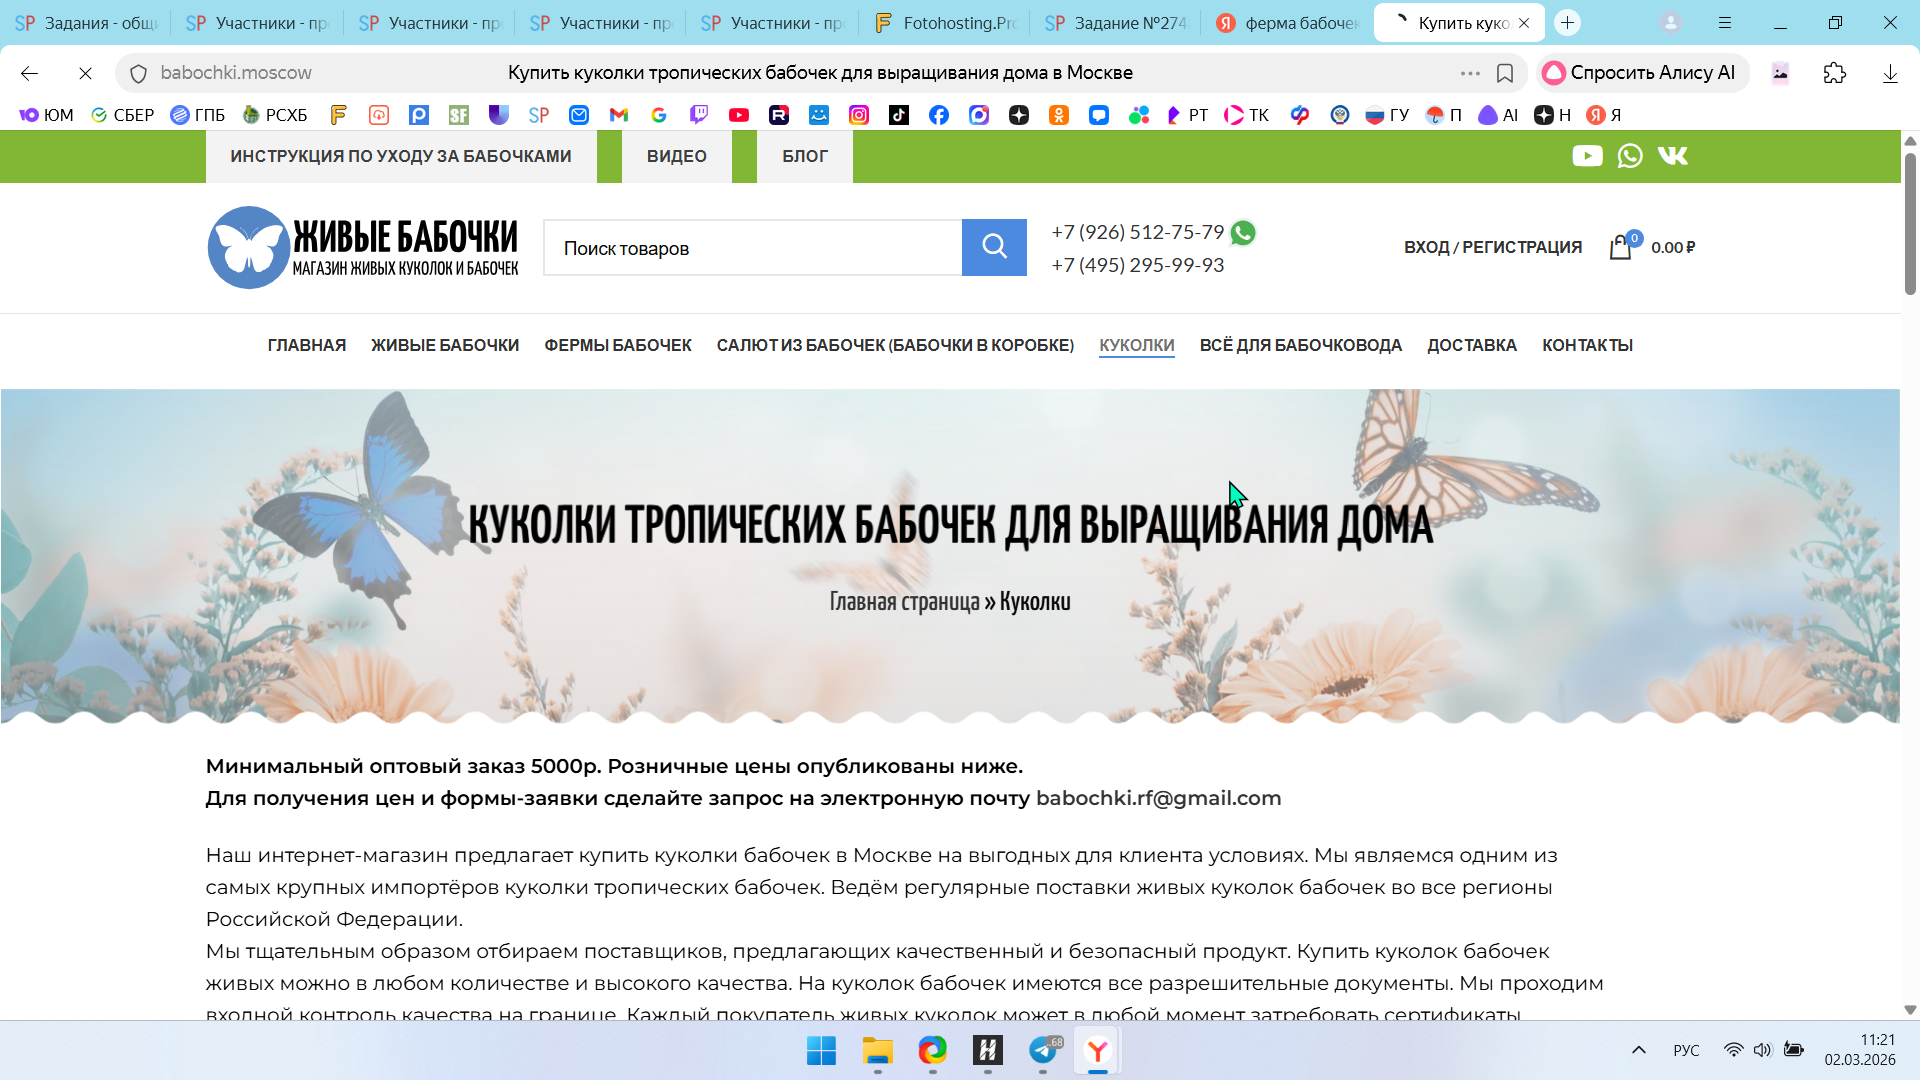Open Инструкция по уходу за бабочками
This screenshot has height=1080, width=1920.
tap(401, 156)
